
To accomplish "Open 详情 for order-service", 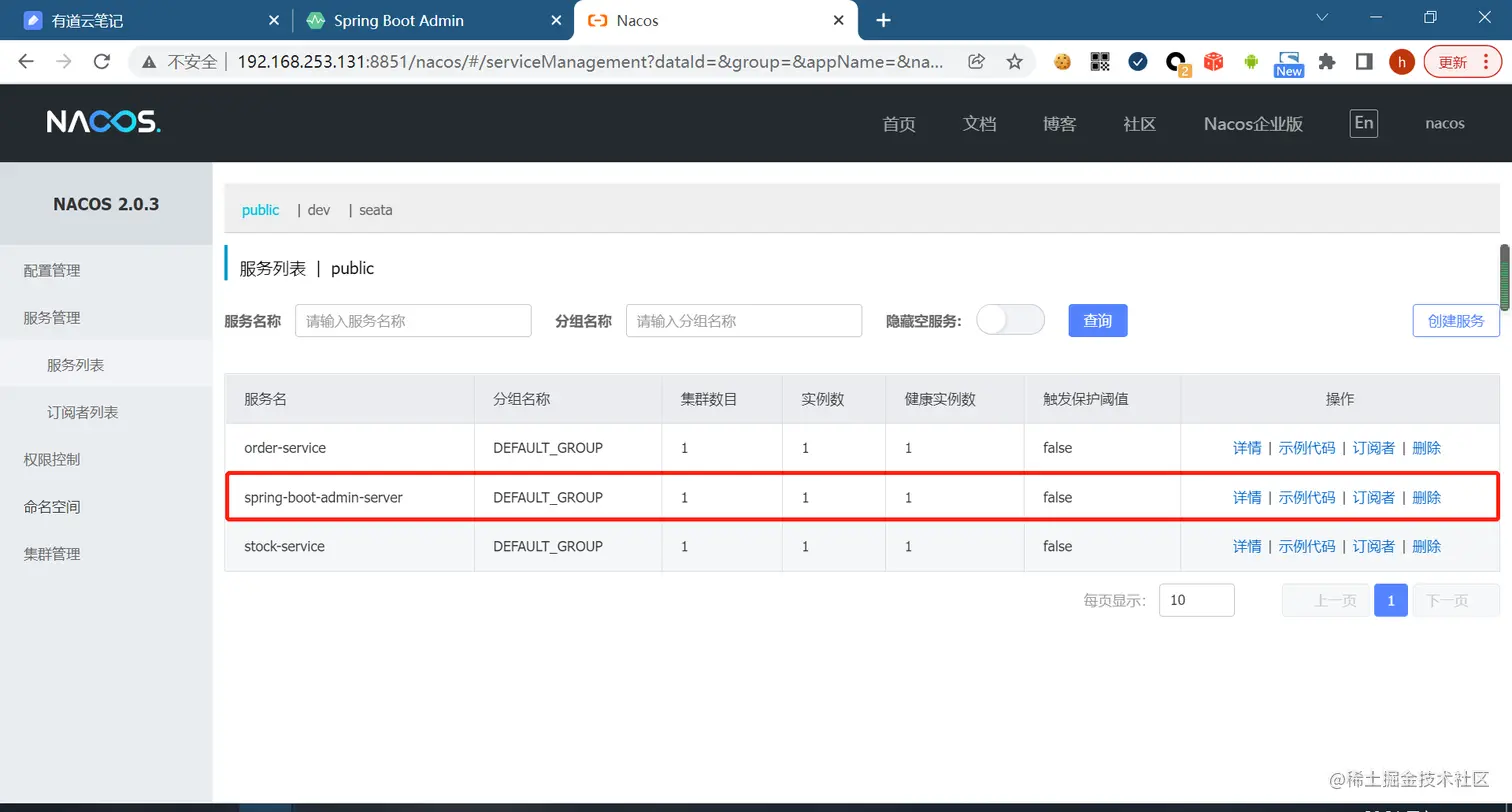I will coord(1247,448).
